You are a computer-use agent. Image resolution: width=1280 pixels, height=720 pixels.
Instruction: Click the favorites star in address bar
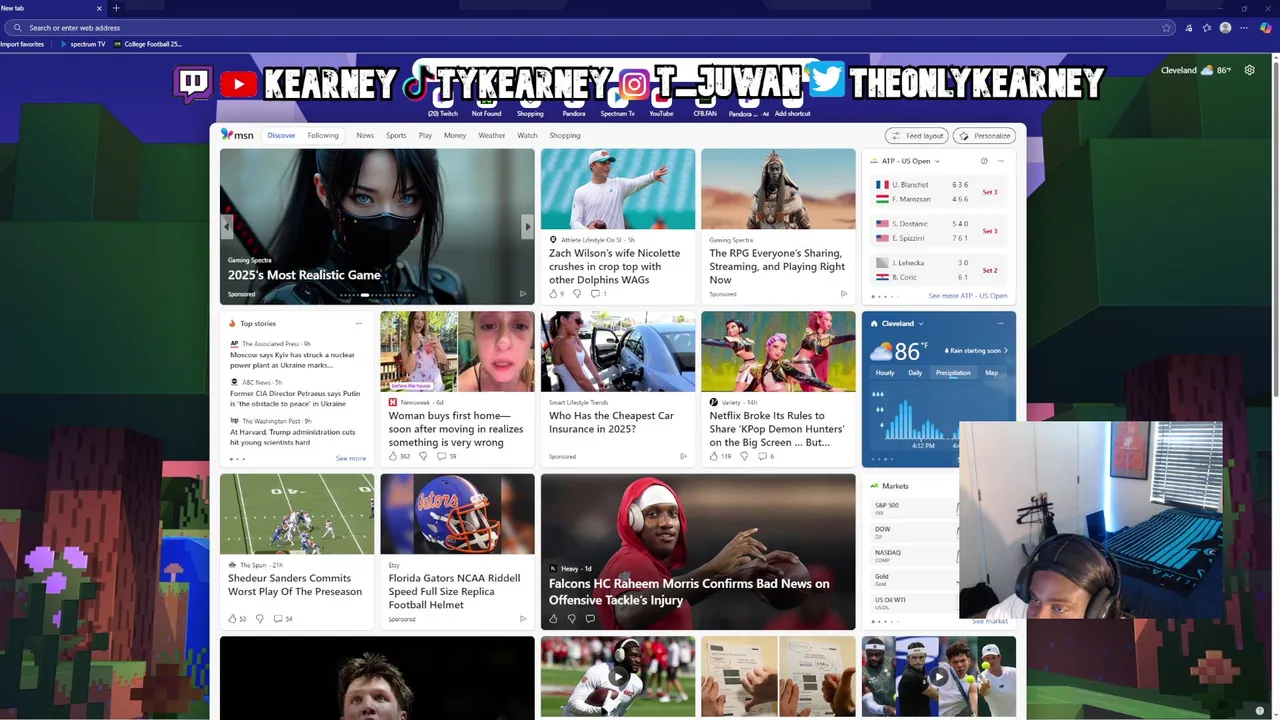pos(1166,28)
